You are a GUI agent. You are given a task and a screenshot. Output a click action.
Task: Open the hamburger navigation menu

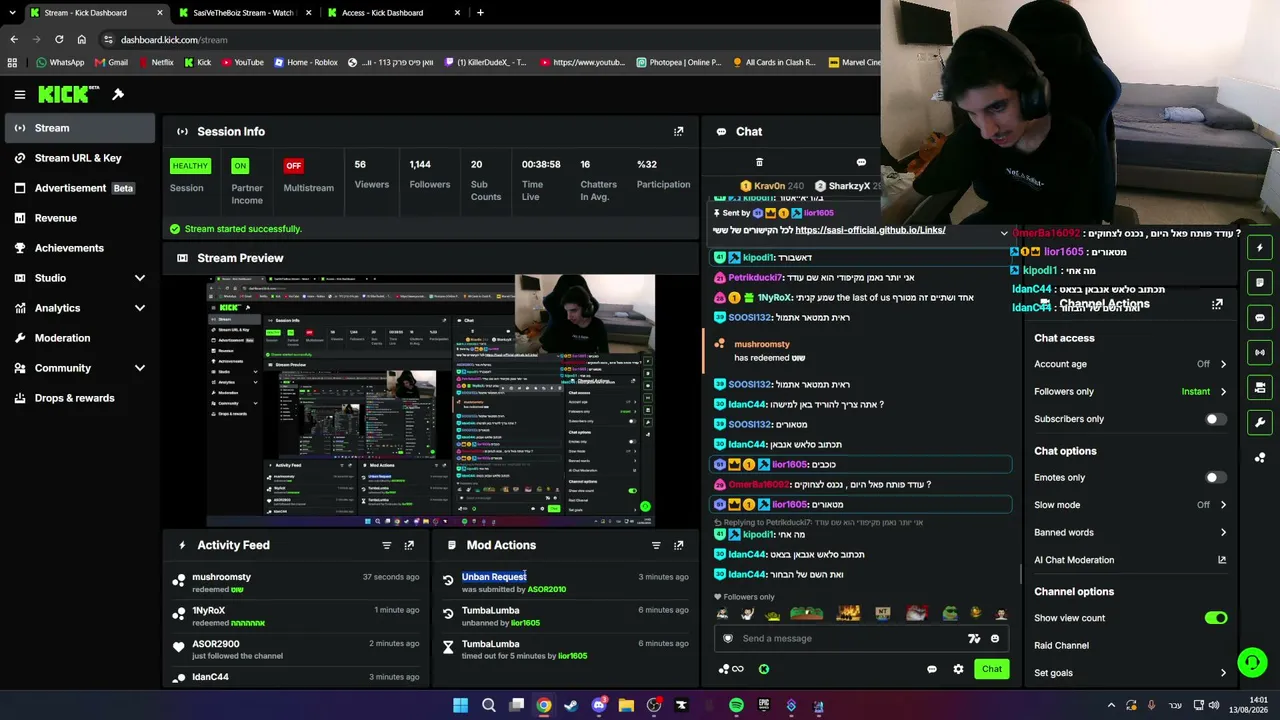click(x=19, y=94)
